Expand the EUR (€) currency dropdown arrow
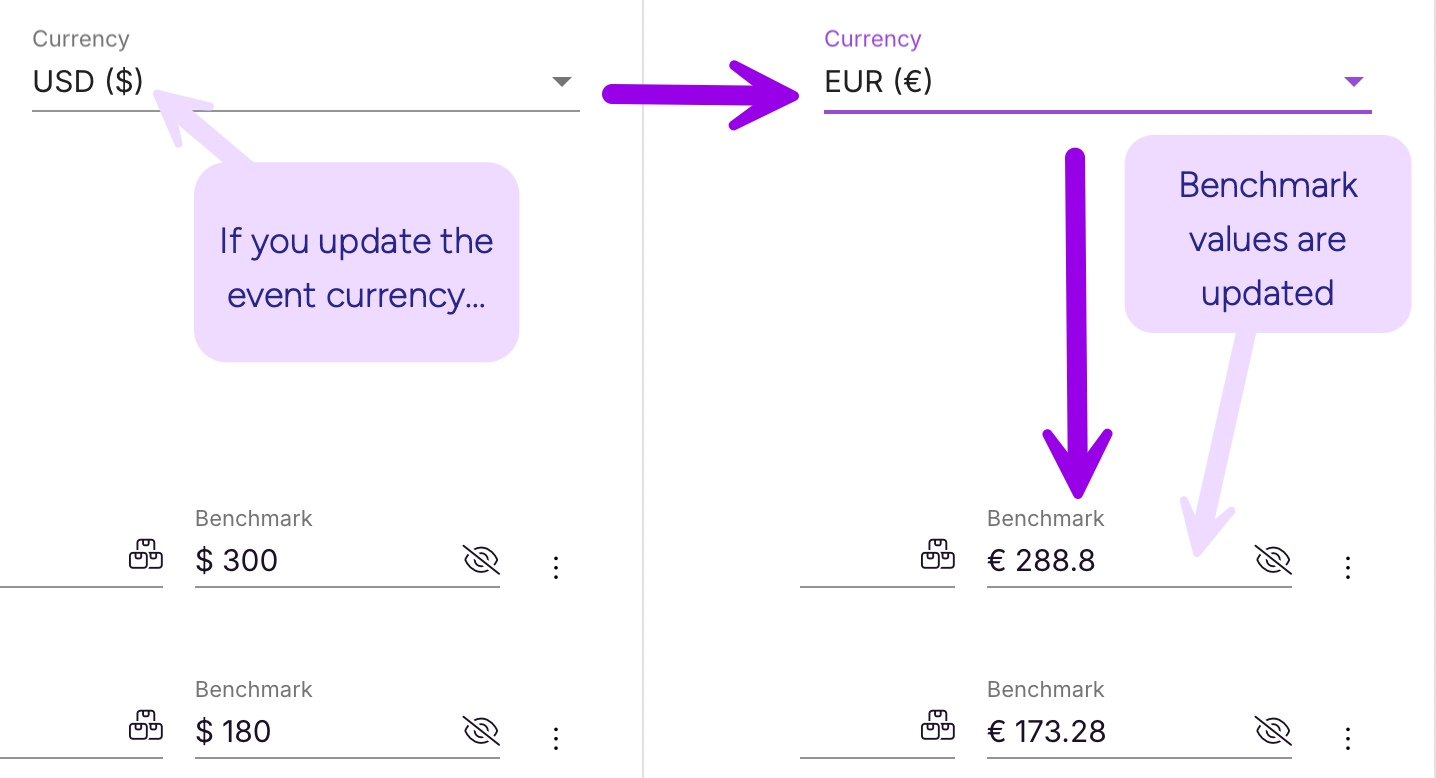The height and width of the screenshot is (778, 1436). tap(1354, 82)
